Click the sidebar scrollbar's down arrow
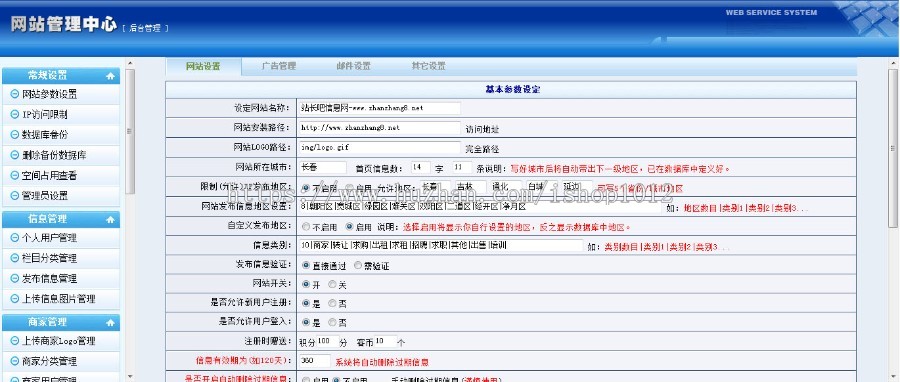This screenshot has width=900, height=382. pyautogui.click(x=130, y=377)
